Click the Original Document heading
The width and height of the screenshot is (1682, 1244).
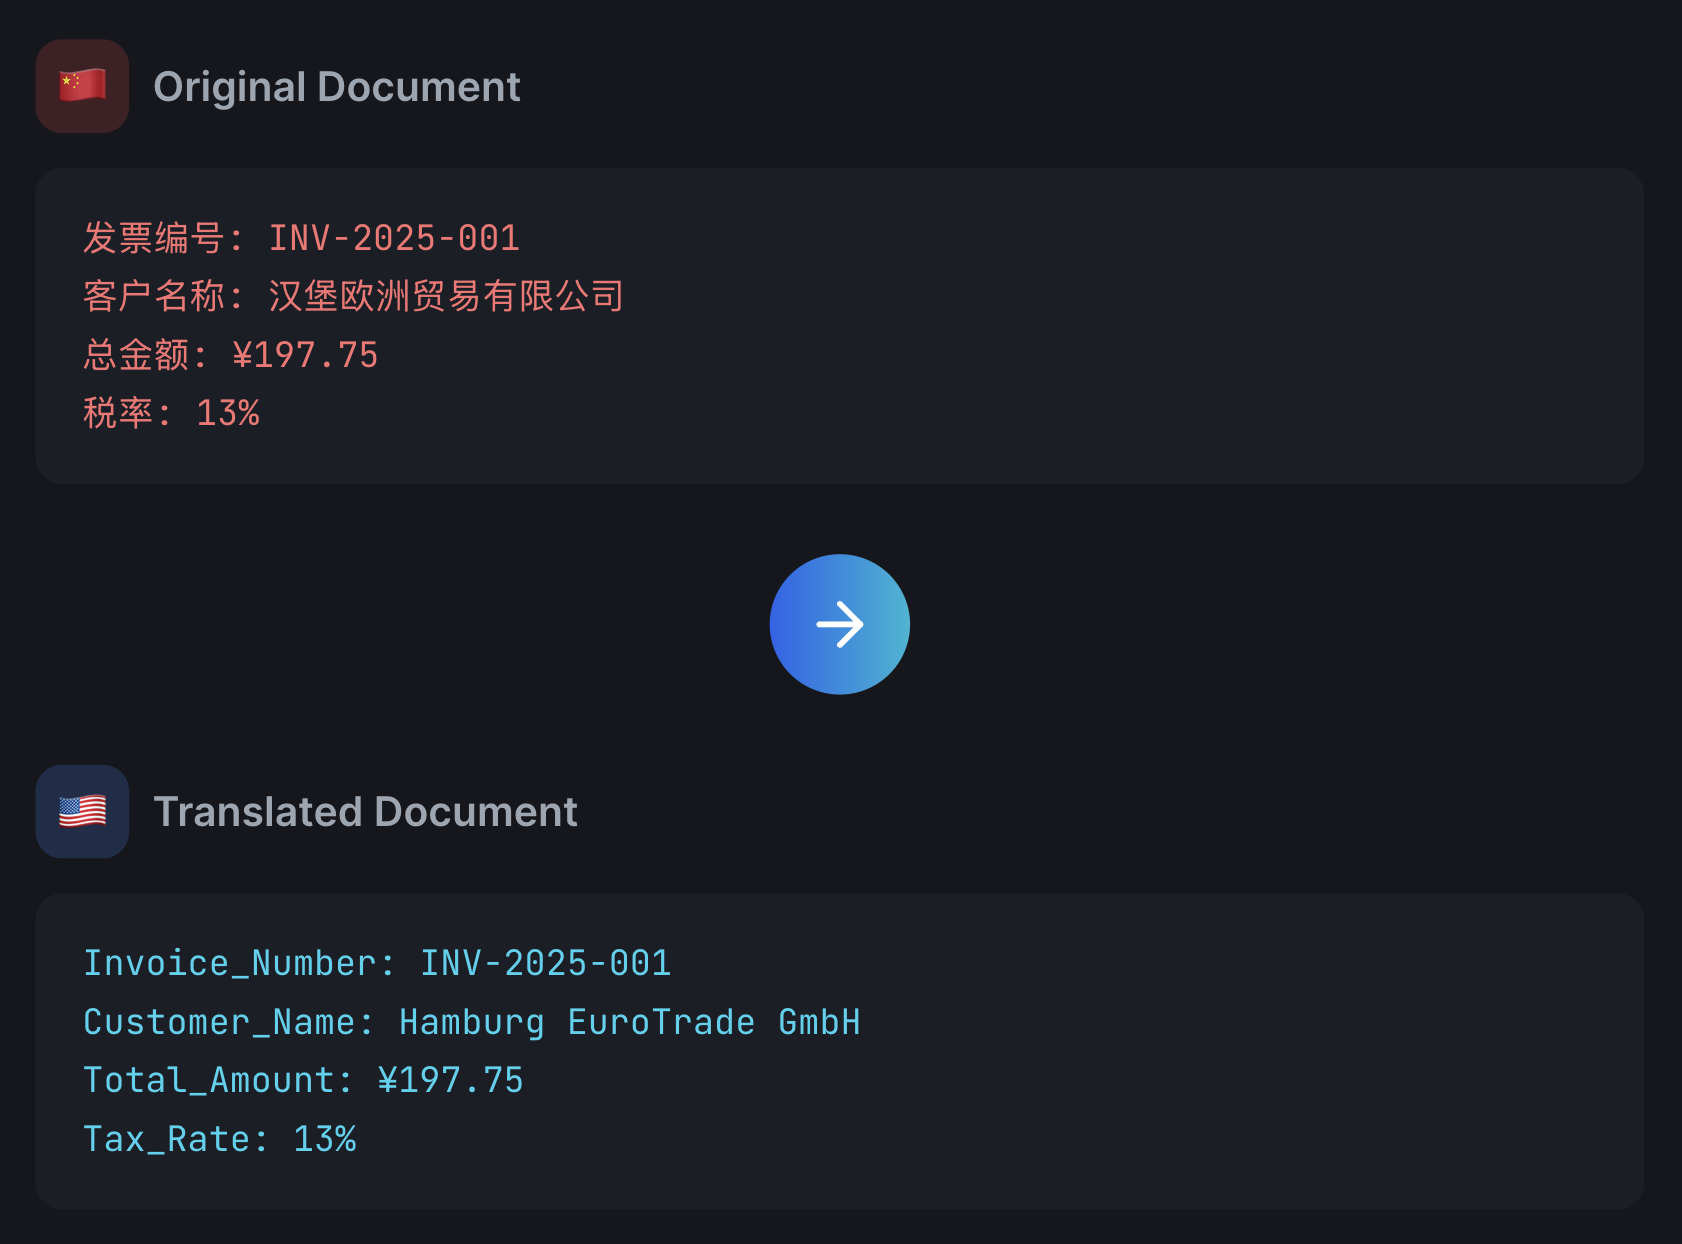pos(336,87)
